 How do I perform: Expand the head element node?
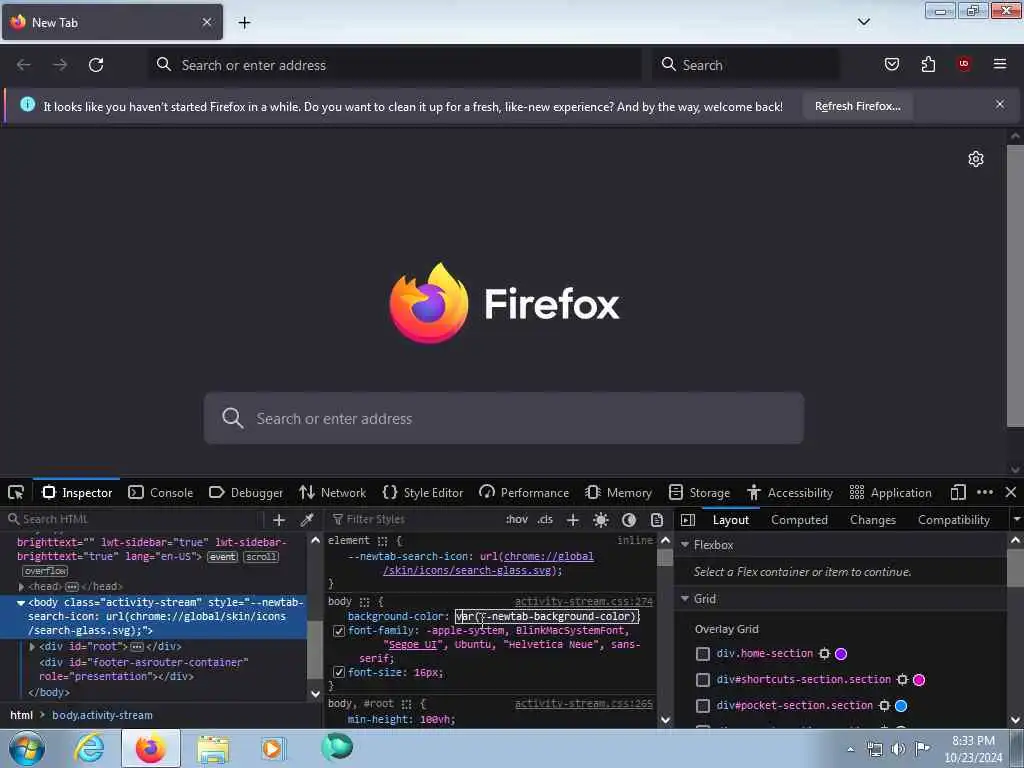point(22,586)
